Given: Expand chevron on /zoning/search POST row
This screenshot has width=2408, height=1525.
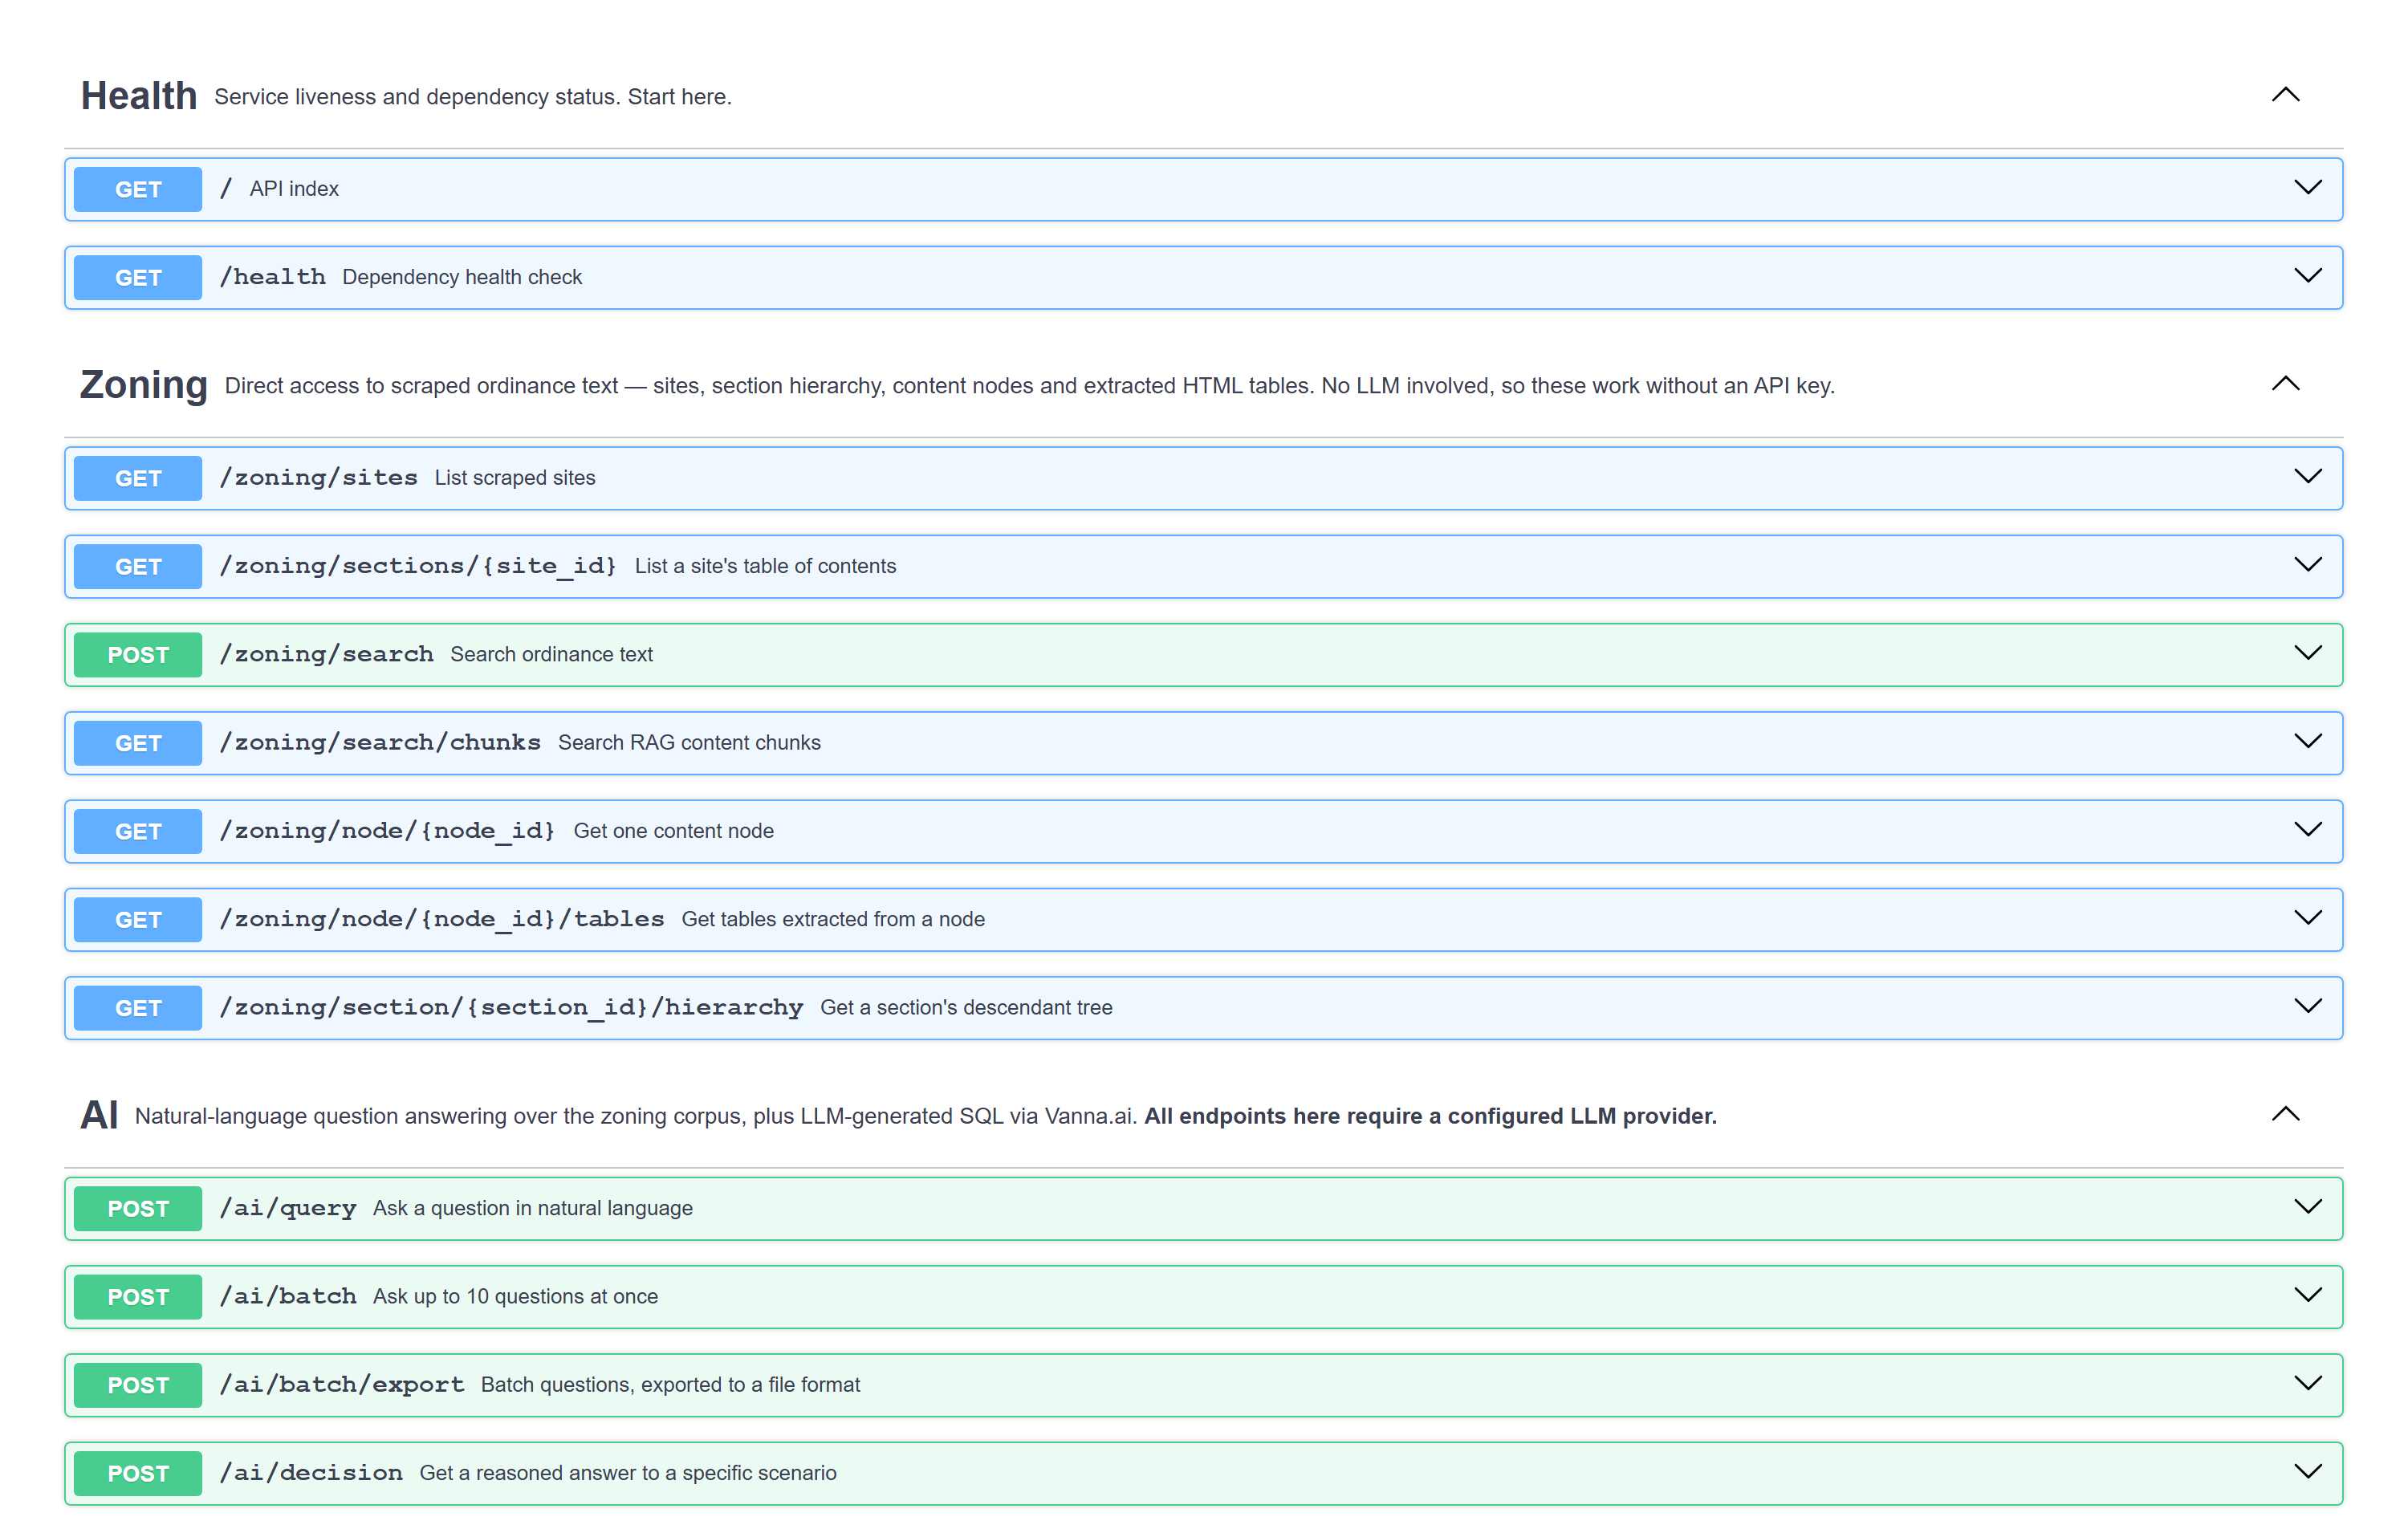Looking at the screenshot, I should click(2307, 653).
